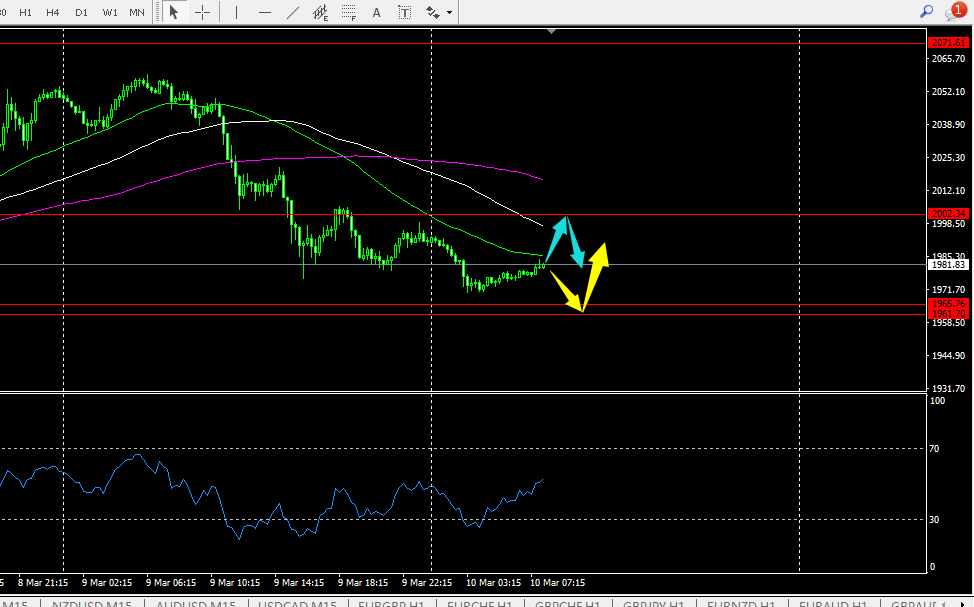
Task: Select the MN monthly timeframe button
Action: 137,12
